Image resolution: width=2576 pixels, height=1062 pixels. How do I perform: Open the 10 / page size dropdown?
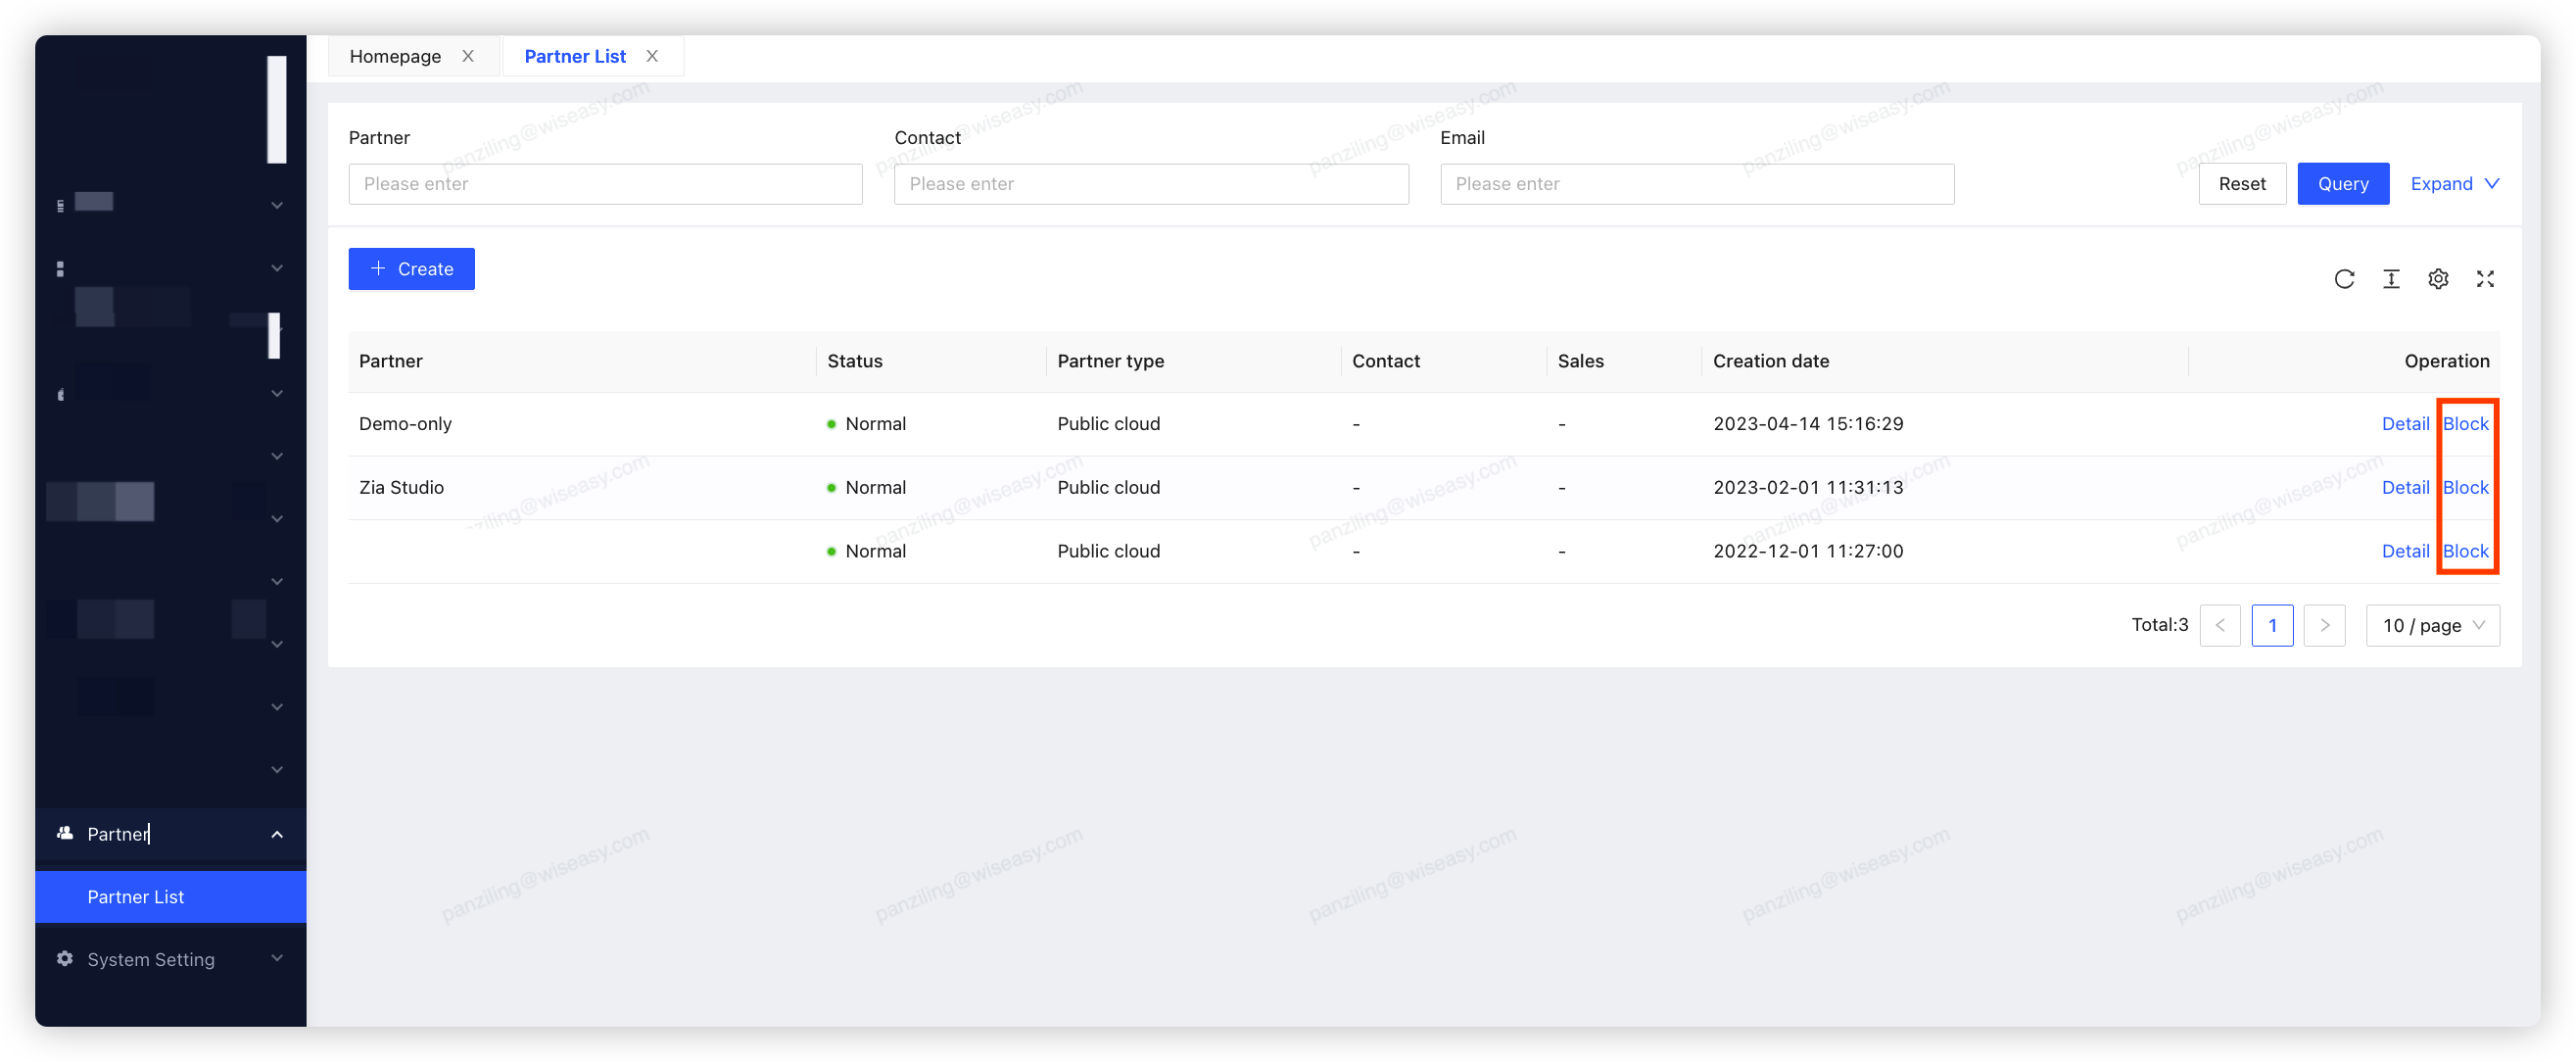(2432, 625)
